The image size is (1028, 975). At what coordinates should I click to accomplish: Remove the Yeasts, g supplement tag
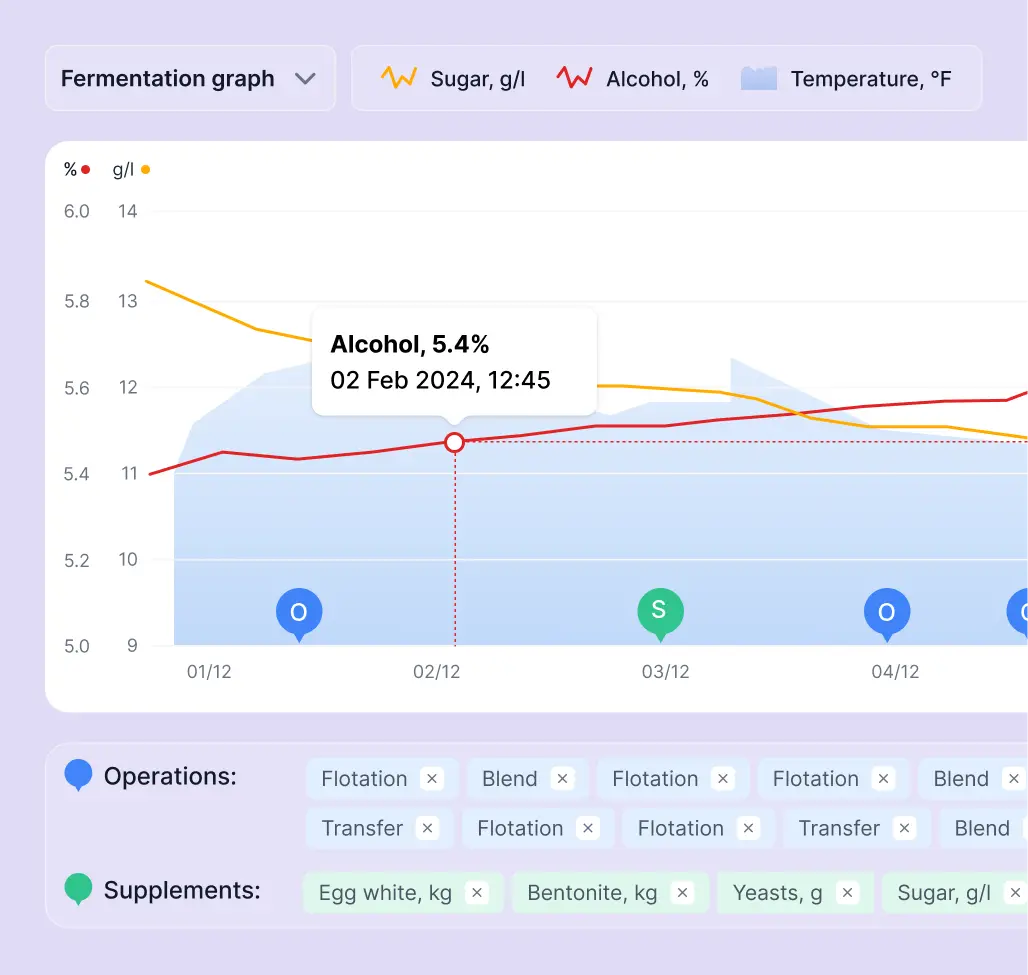[847, 893]
